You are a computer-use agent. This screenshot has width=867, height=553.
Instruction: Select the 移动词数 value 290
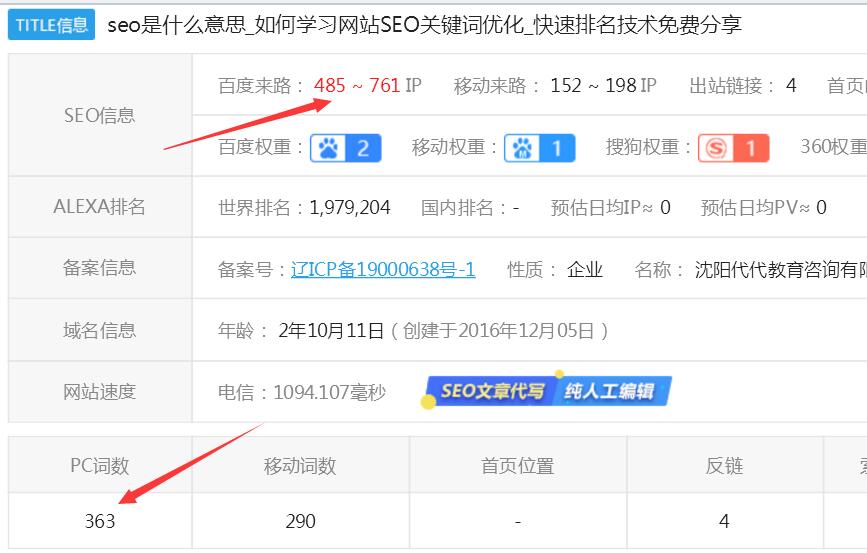(x=300, y=521)
